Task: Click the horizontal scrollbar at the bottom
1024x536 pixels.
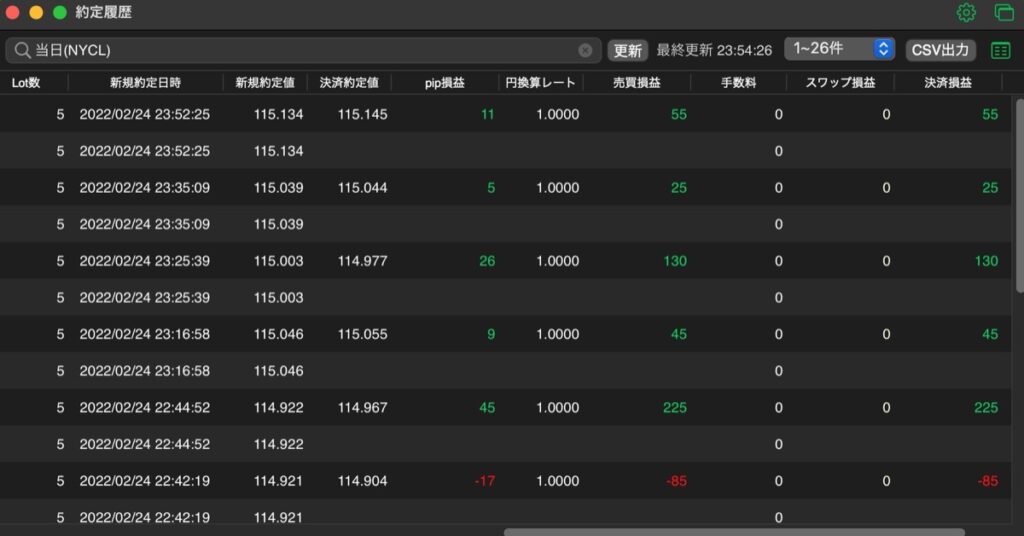Action: pyautogui.click(x=734, y=532)
